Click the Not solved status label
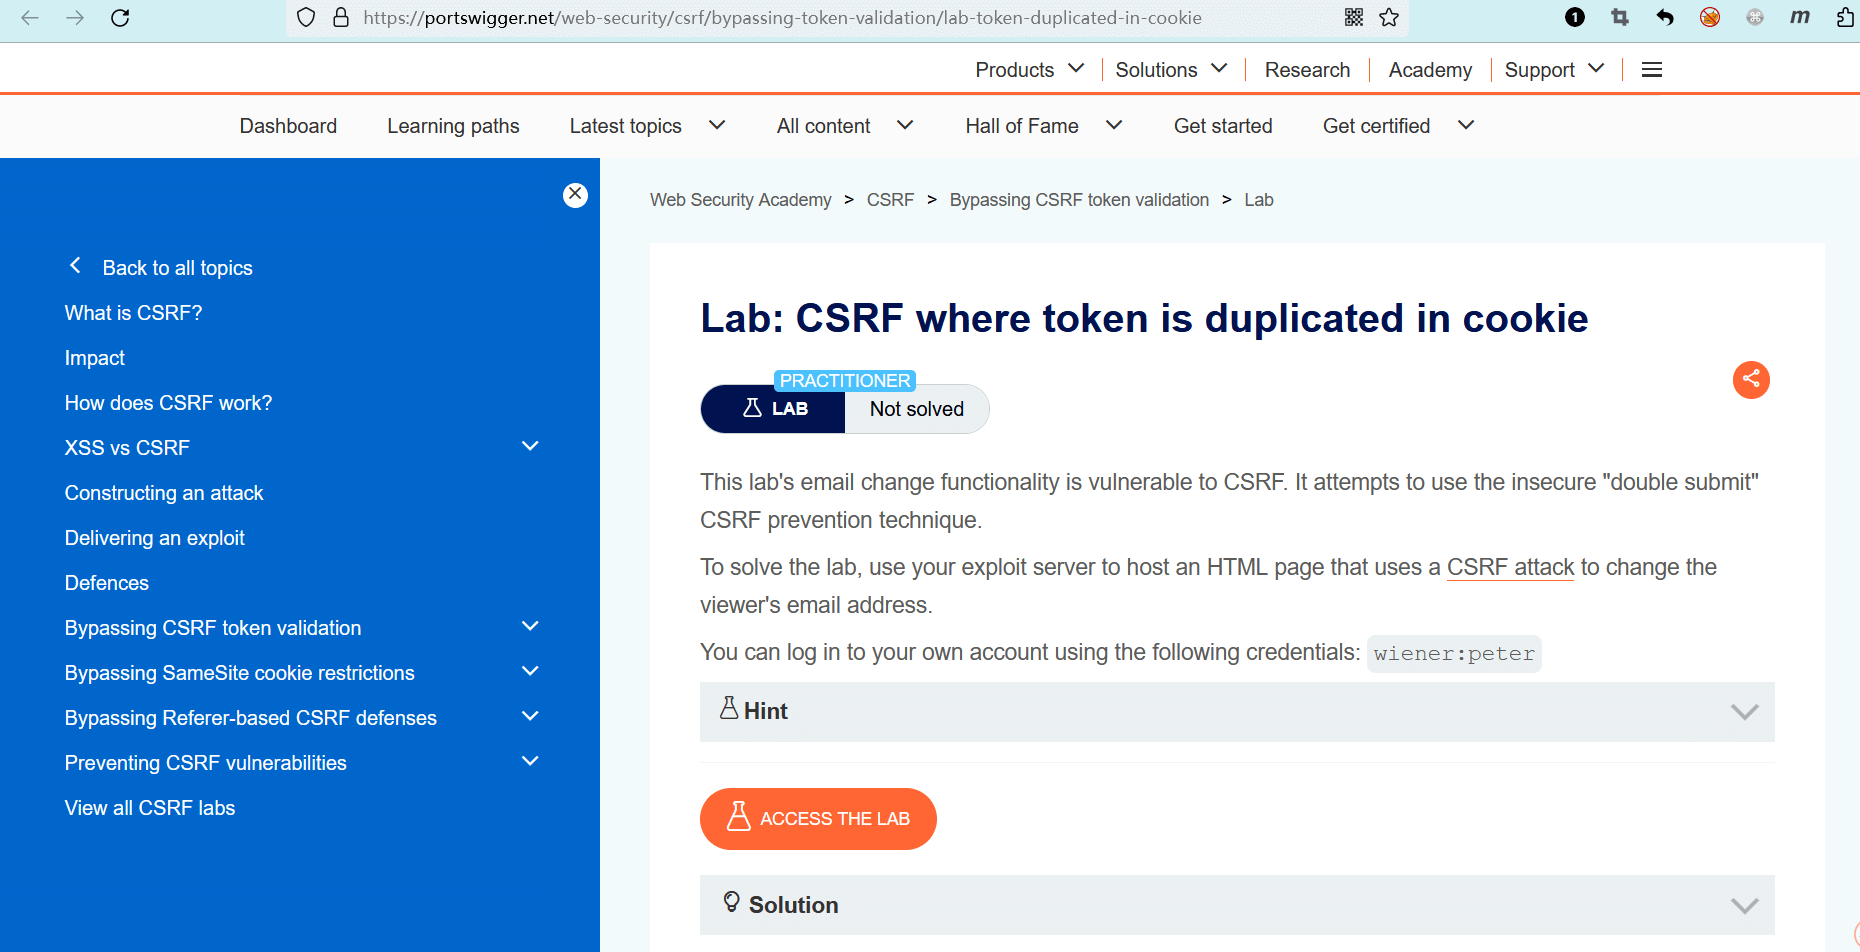Screen dimensions: 1860x952 [x=916, y=409]
